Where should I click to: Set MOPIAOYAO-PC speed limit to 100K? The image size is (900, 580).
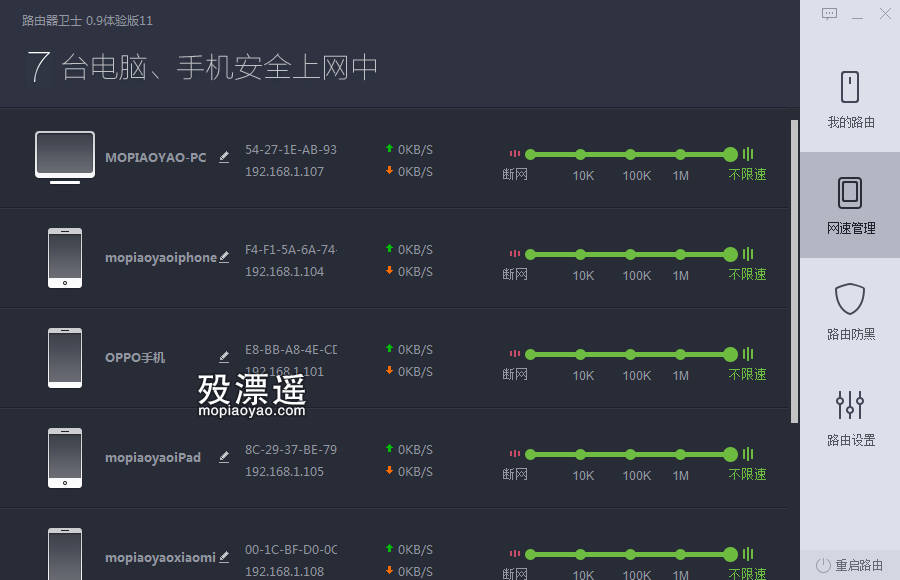click(631, 154)
